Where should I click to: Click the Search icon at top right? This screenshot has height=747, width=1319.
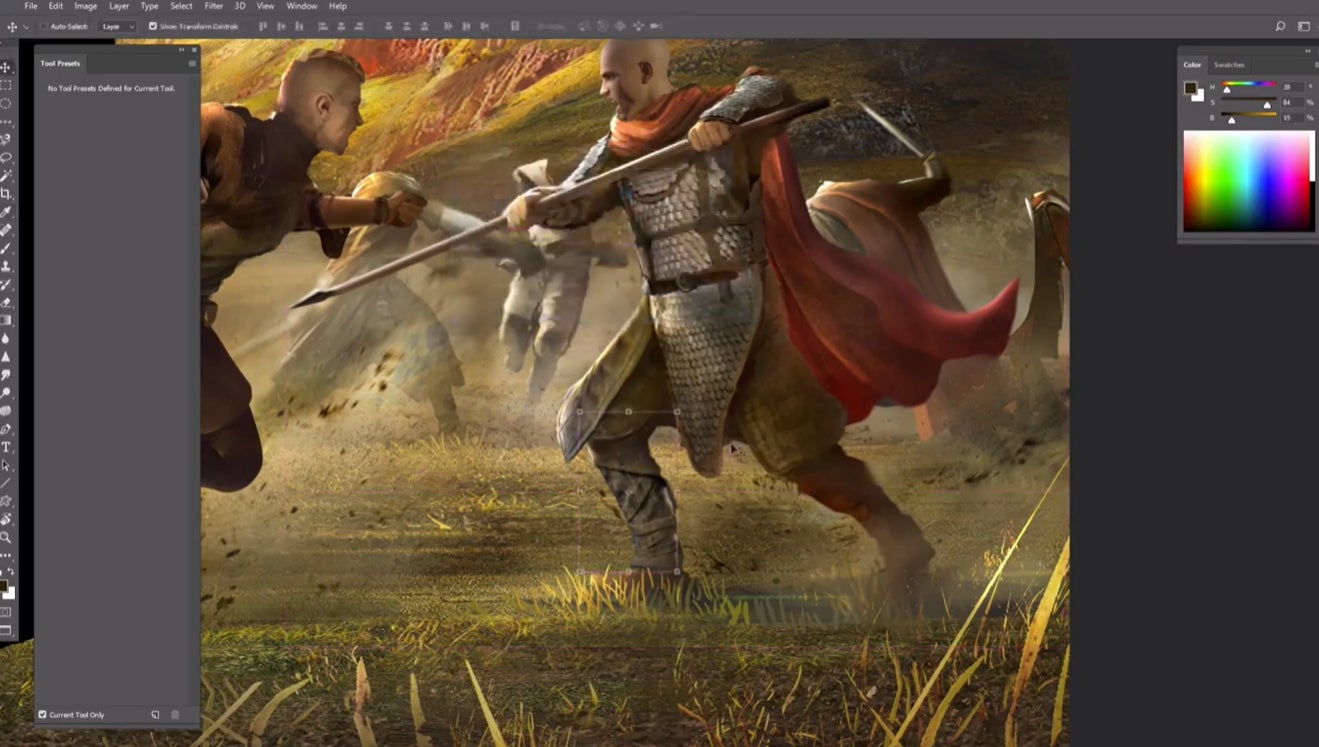(1280, 26)
